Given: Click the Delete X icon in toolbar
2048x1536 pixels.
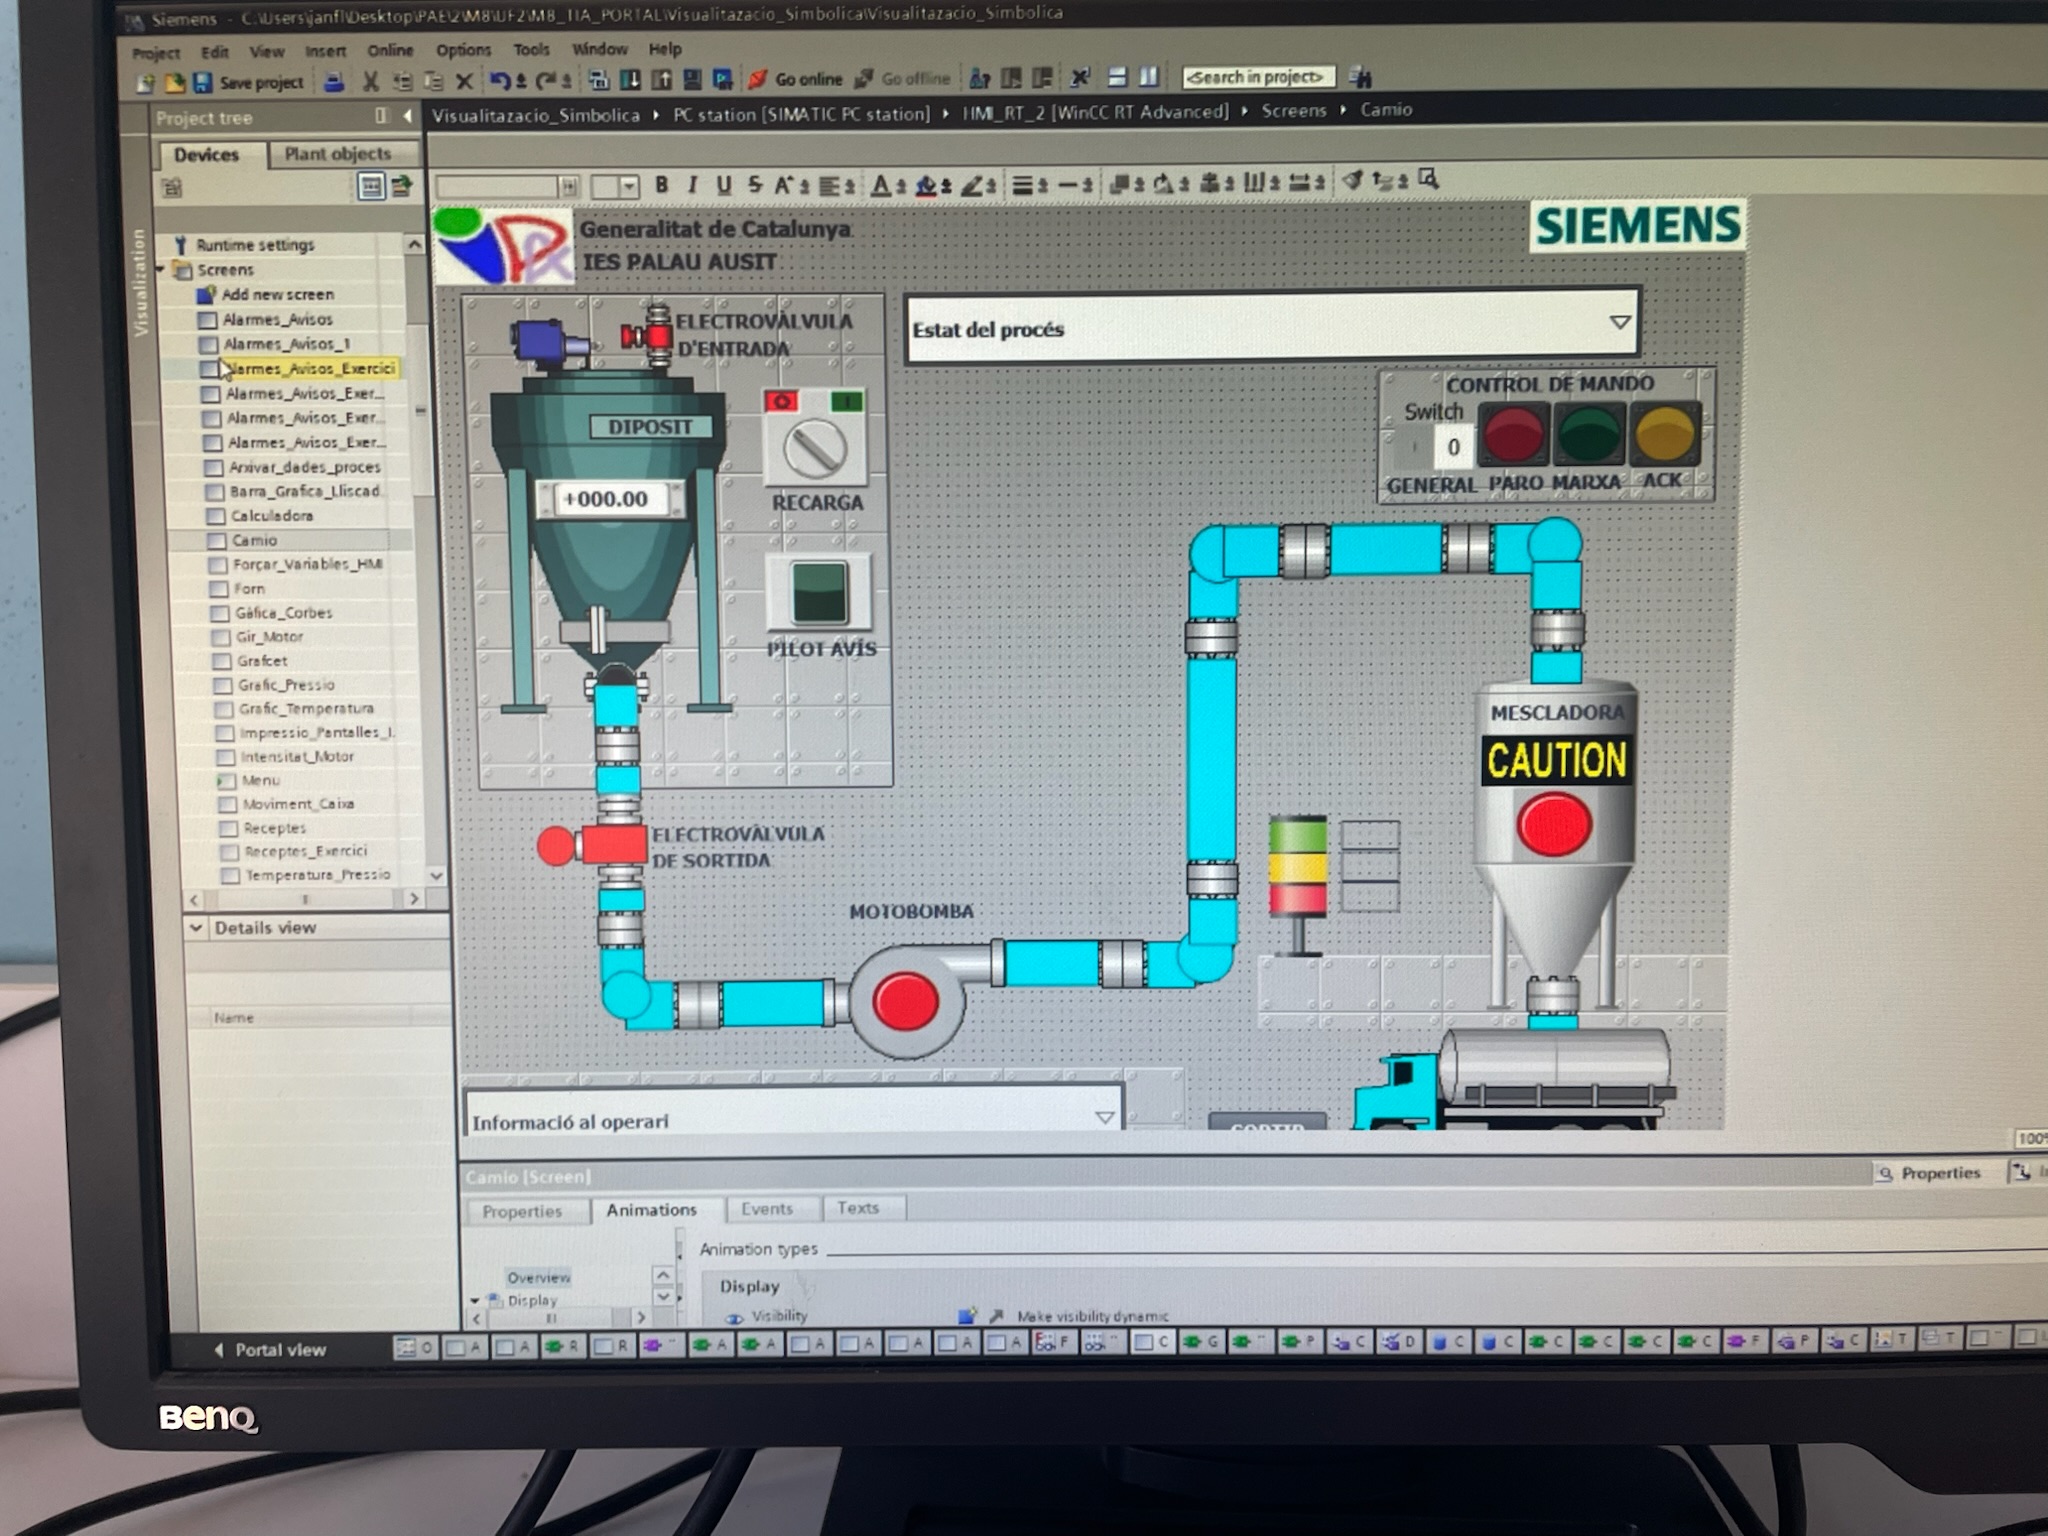Looking at the screenshot, I should 464,82.
